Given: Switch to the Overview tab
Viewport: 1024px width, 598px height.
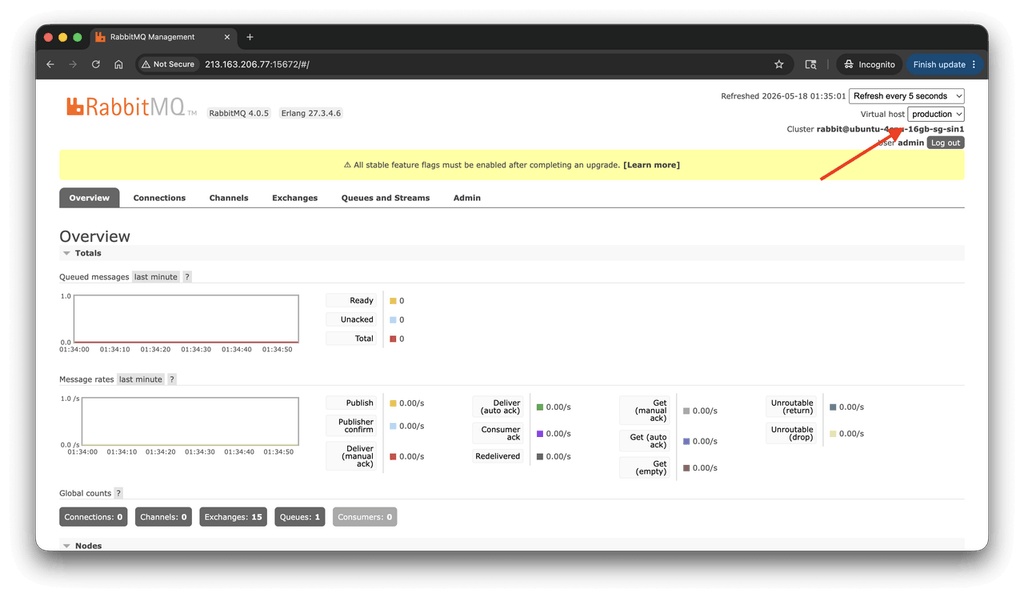Looking at the screenshot, I should tap(89, 198).
